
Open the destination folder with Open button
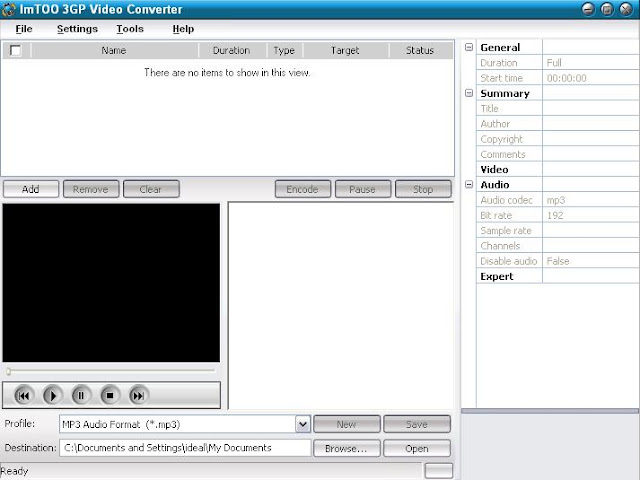click(417, 448)
